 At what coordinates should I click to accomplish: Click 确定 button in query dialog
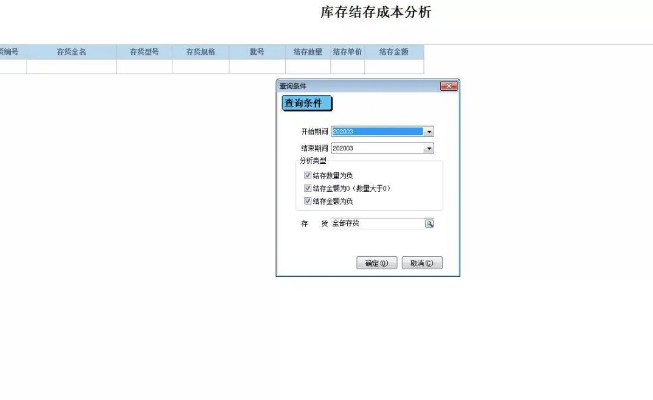[376, 263]
